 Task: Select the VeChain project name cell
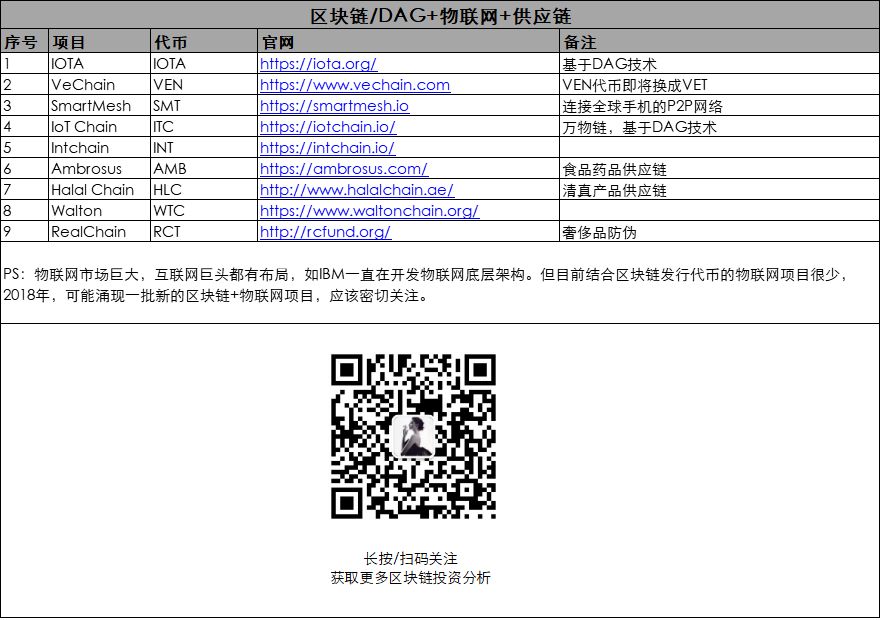pos(82,85)
